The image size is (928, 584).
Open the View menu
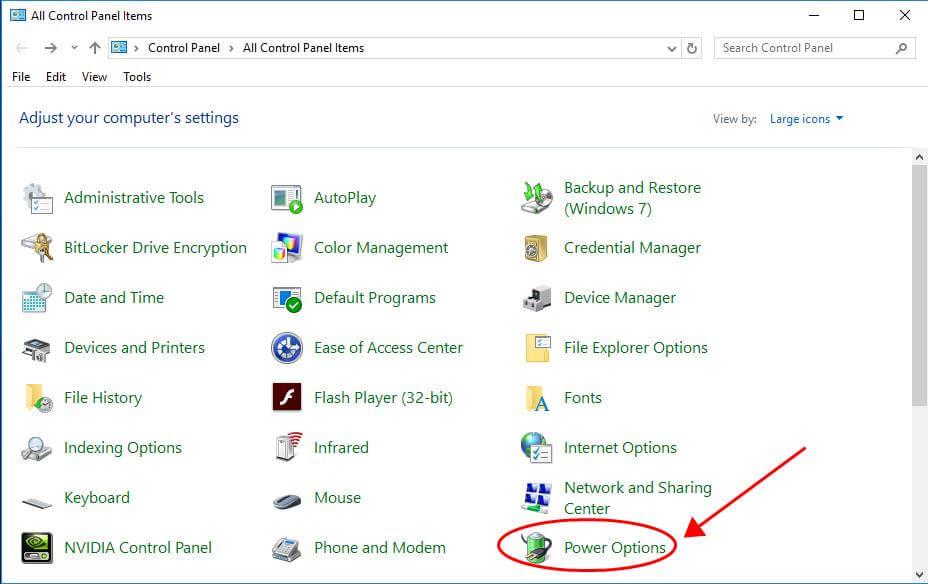pos(94,77)
